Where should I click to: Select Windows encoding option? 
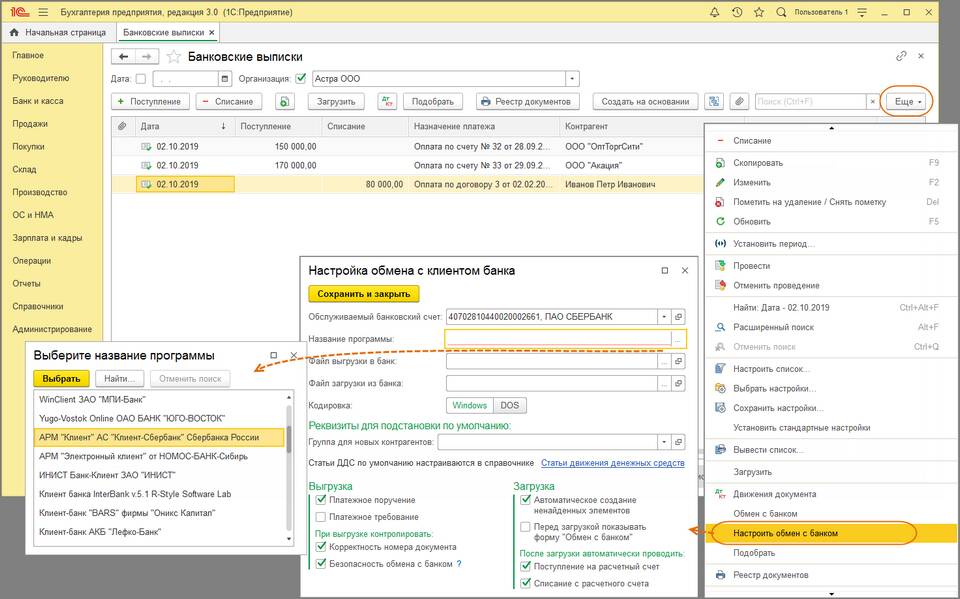[x=470, y=405]
